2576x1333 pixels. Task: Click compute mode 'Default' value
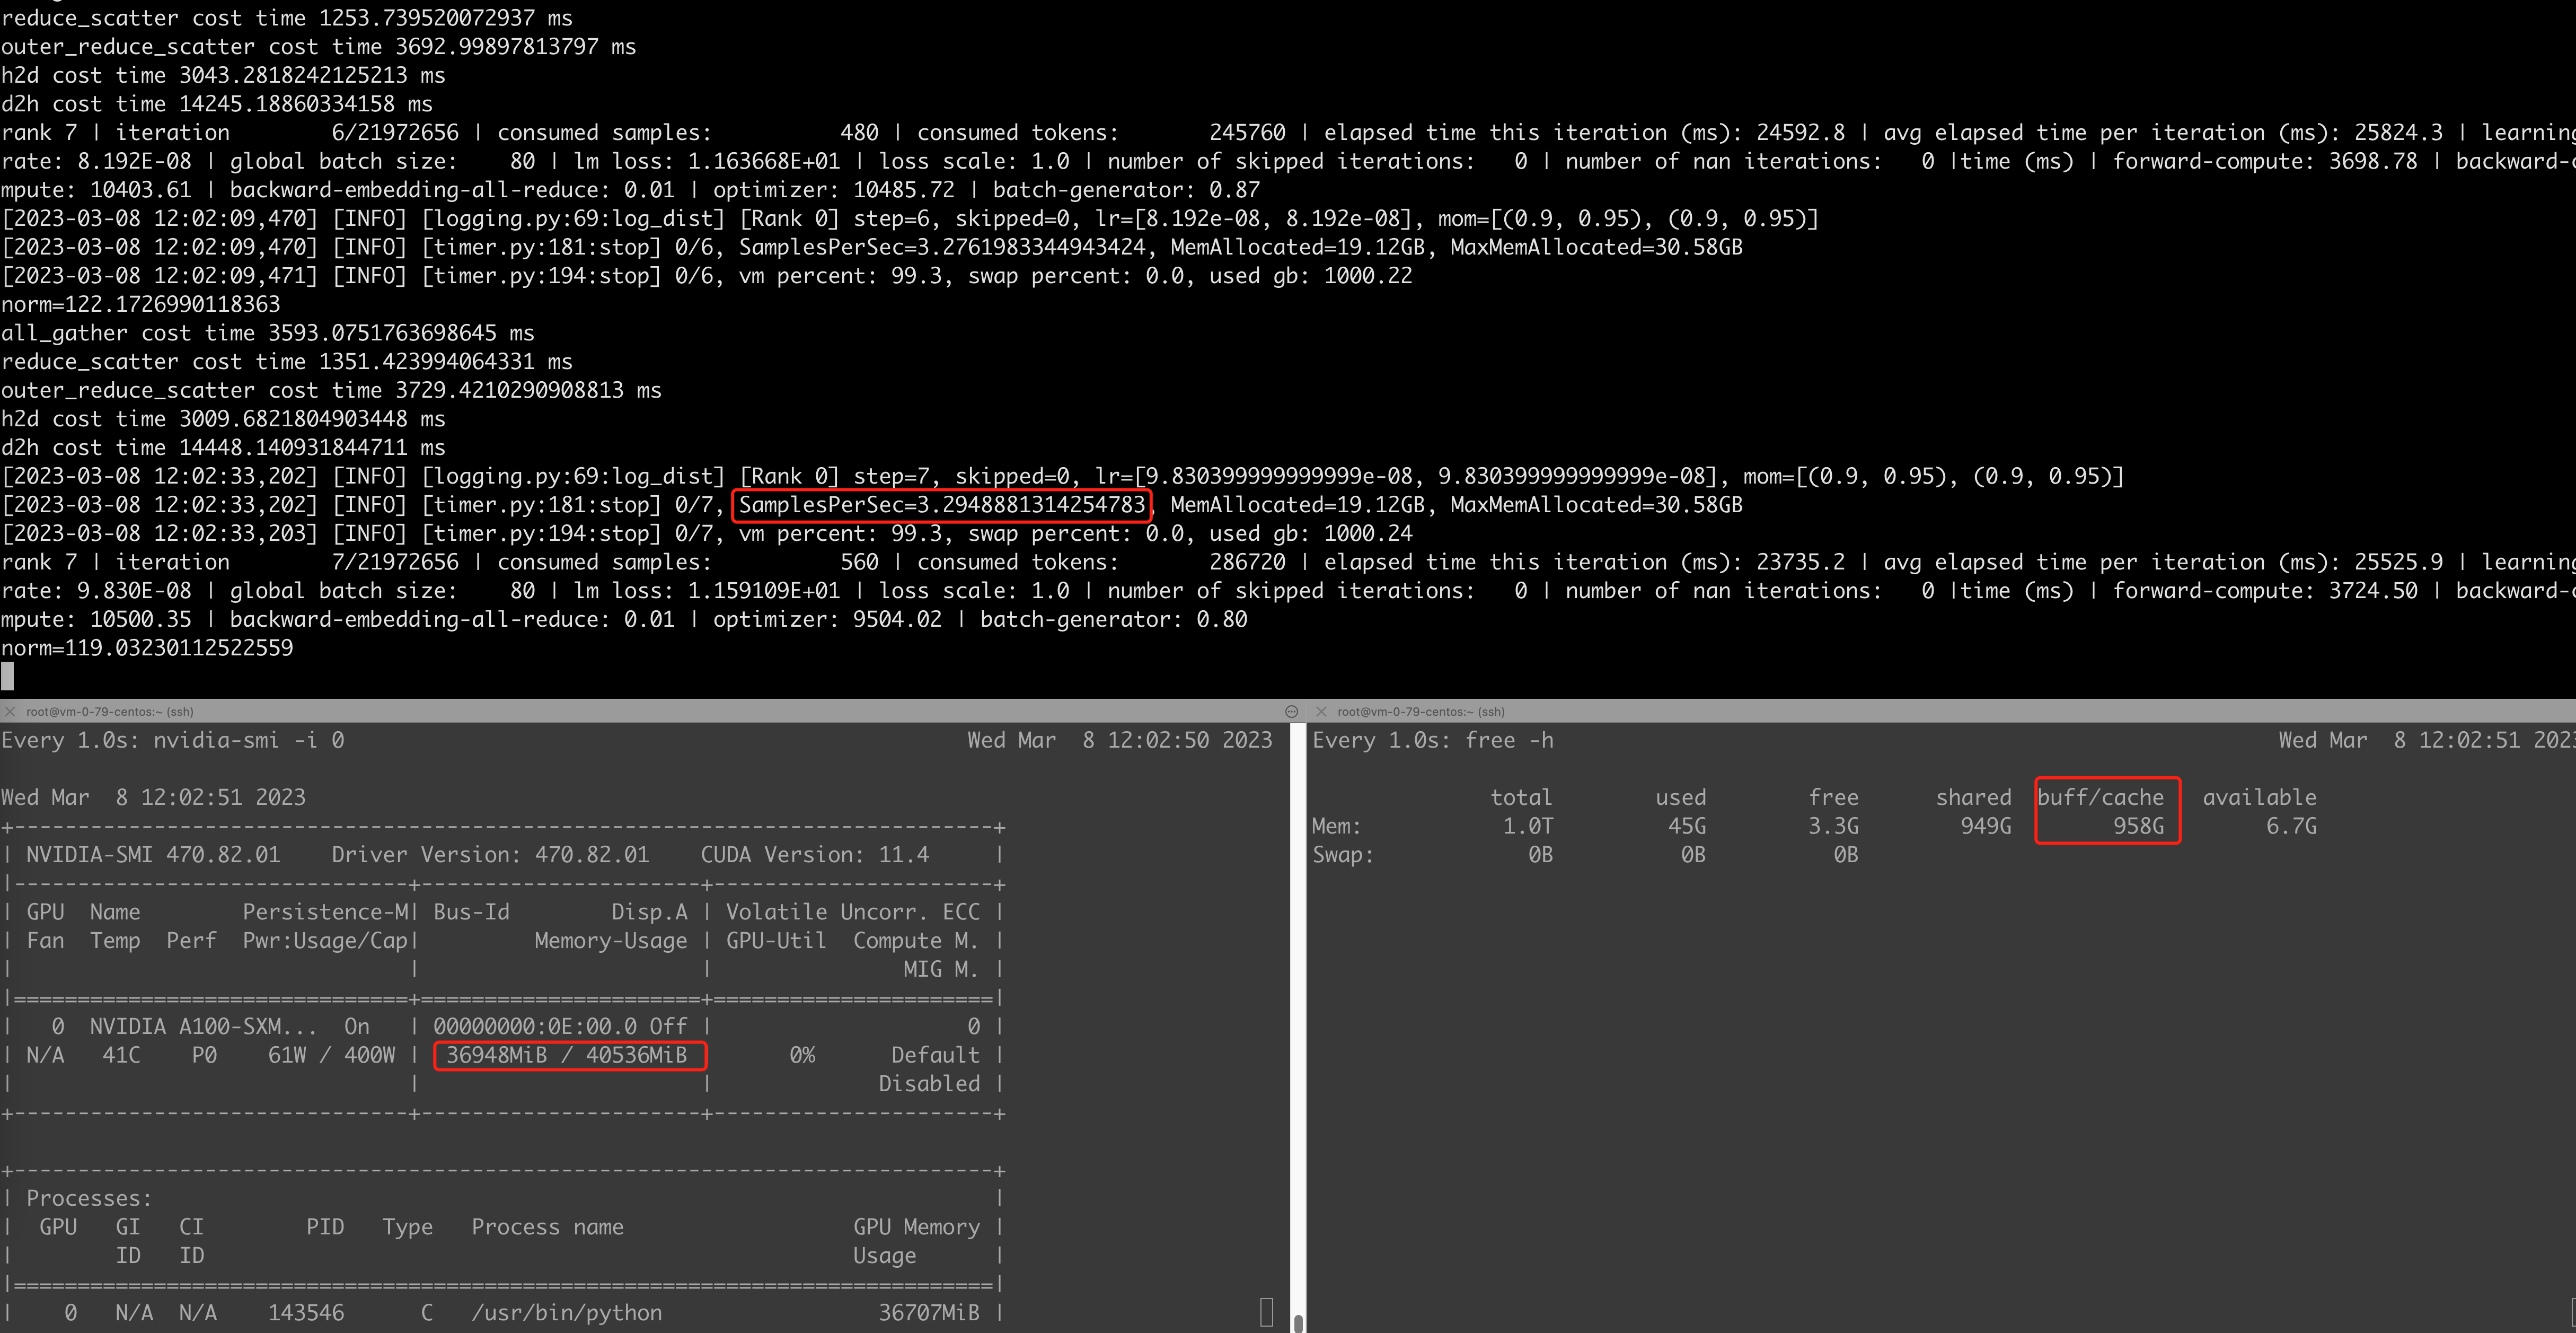click(x=936, y=1056)
